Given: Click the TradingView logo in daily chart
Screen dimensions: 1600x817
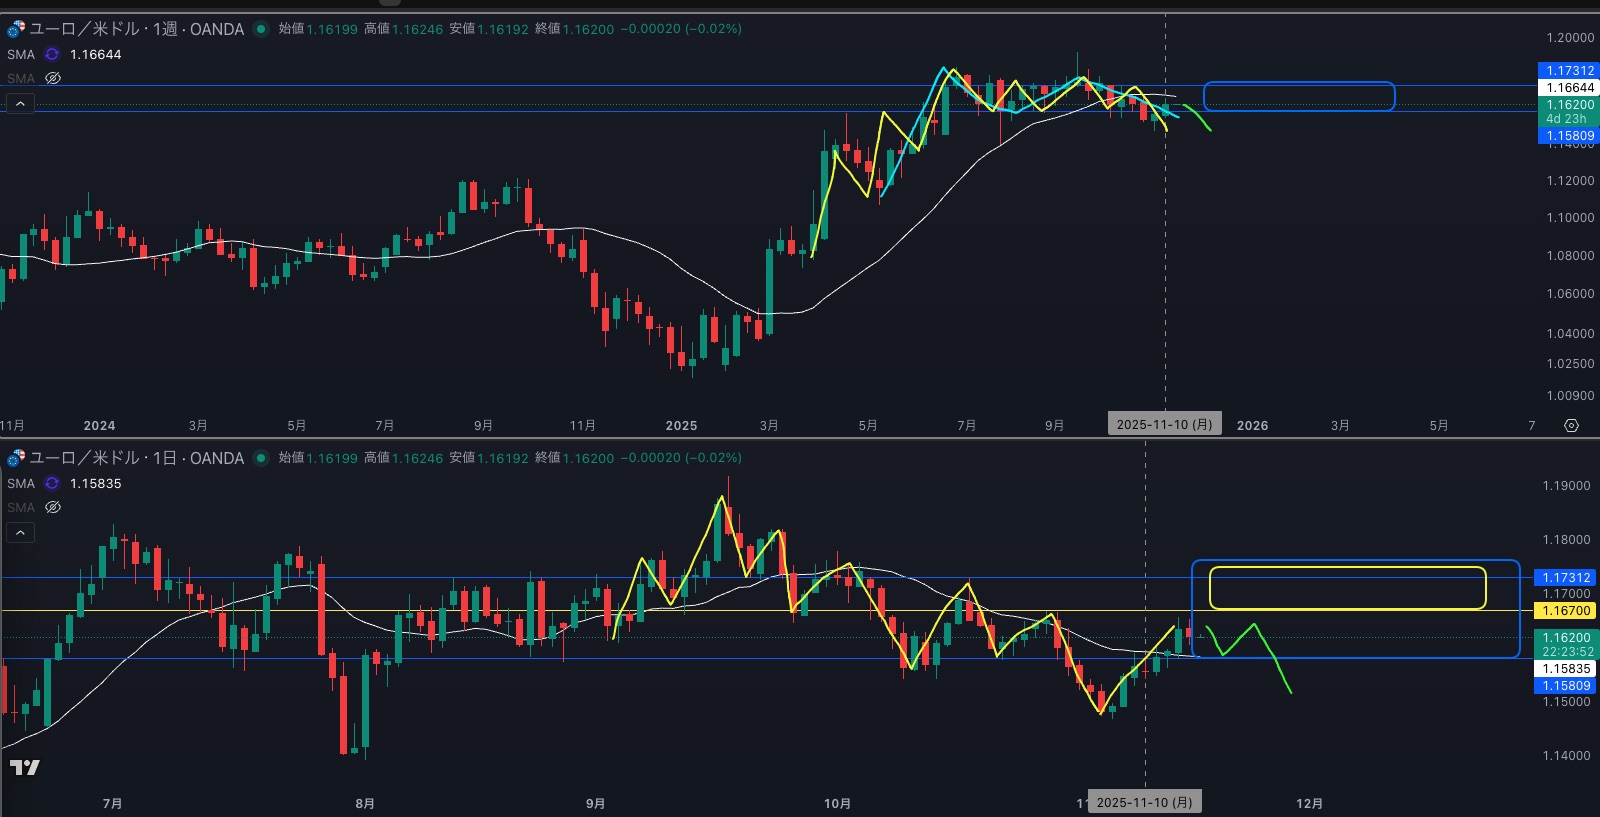Looking at the screenshot, I should [x=25, y=767].
